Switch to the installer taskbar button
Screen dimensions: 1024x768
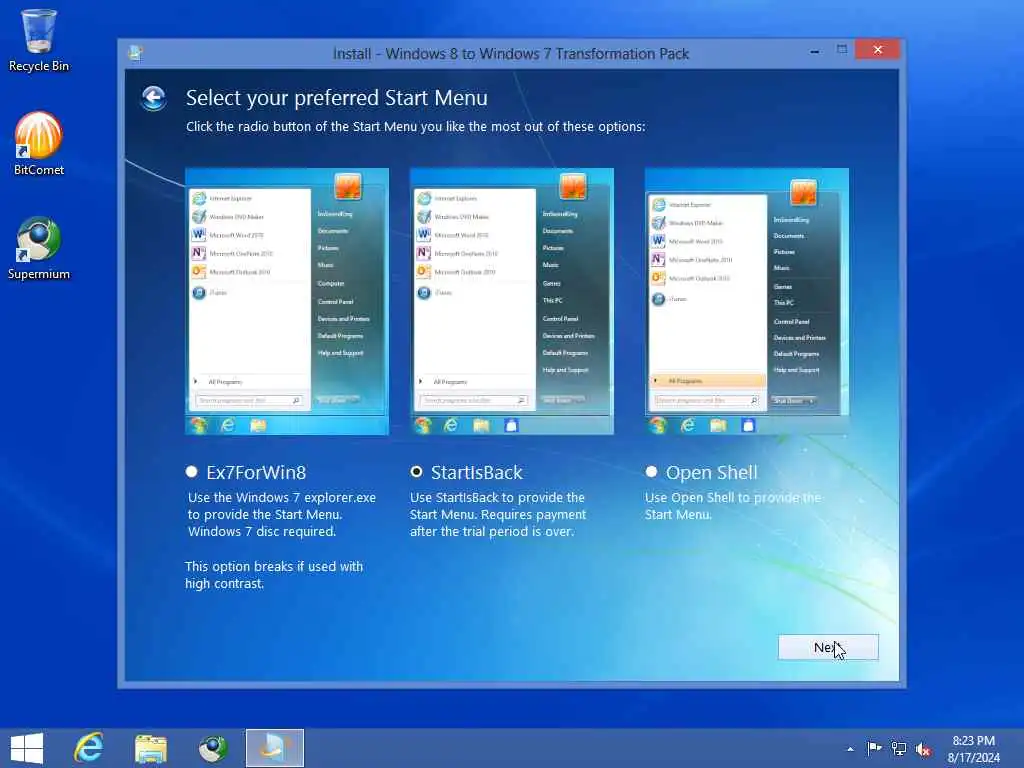(275, 748)
